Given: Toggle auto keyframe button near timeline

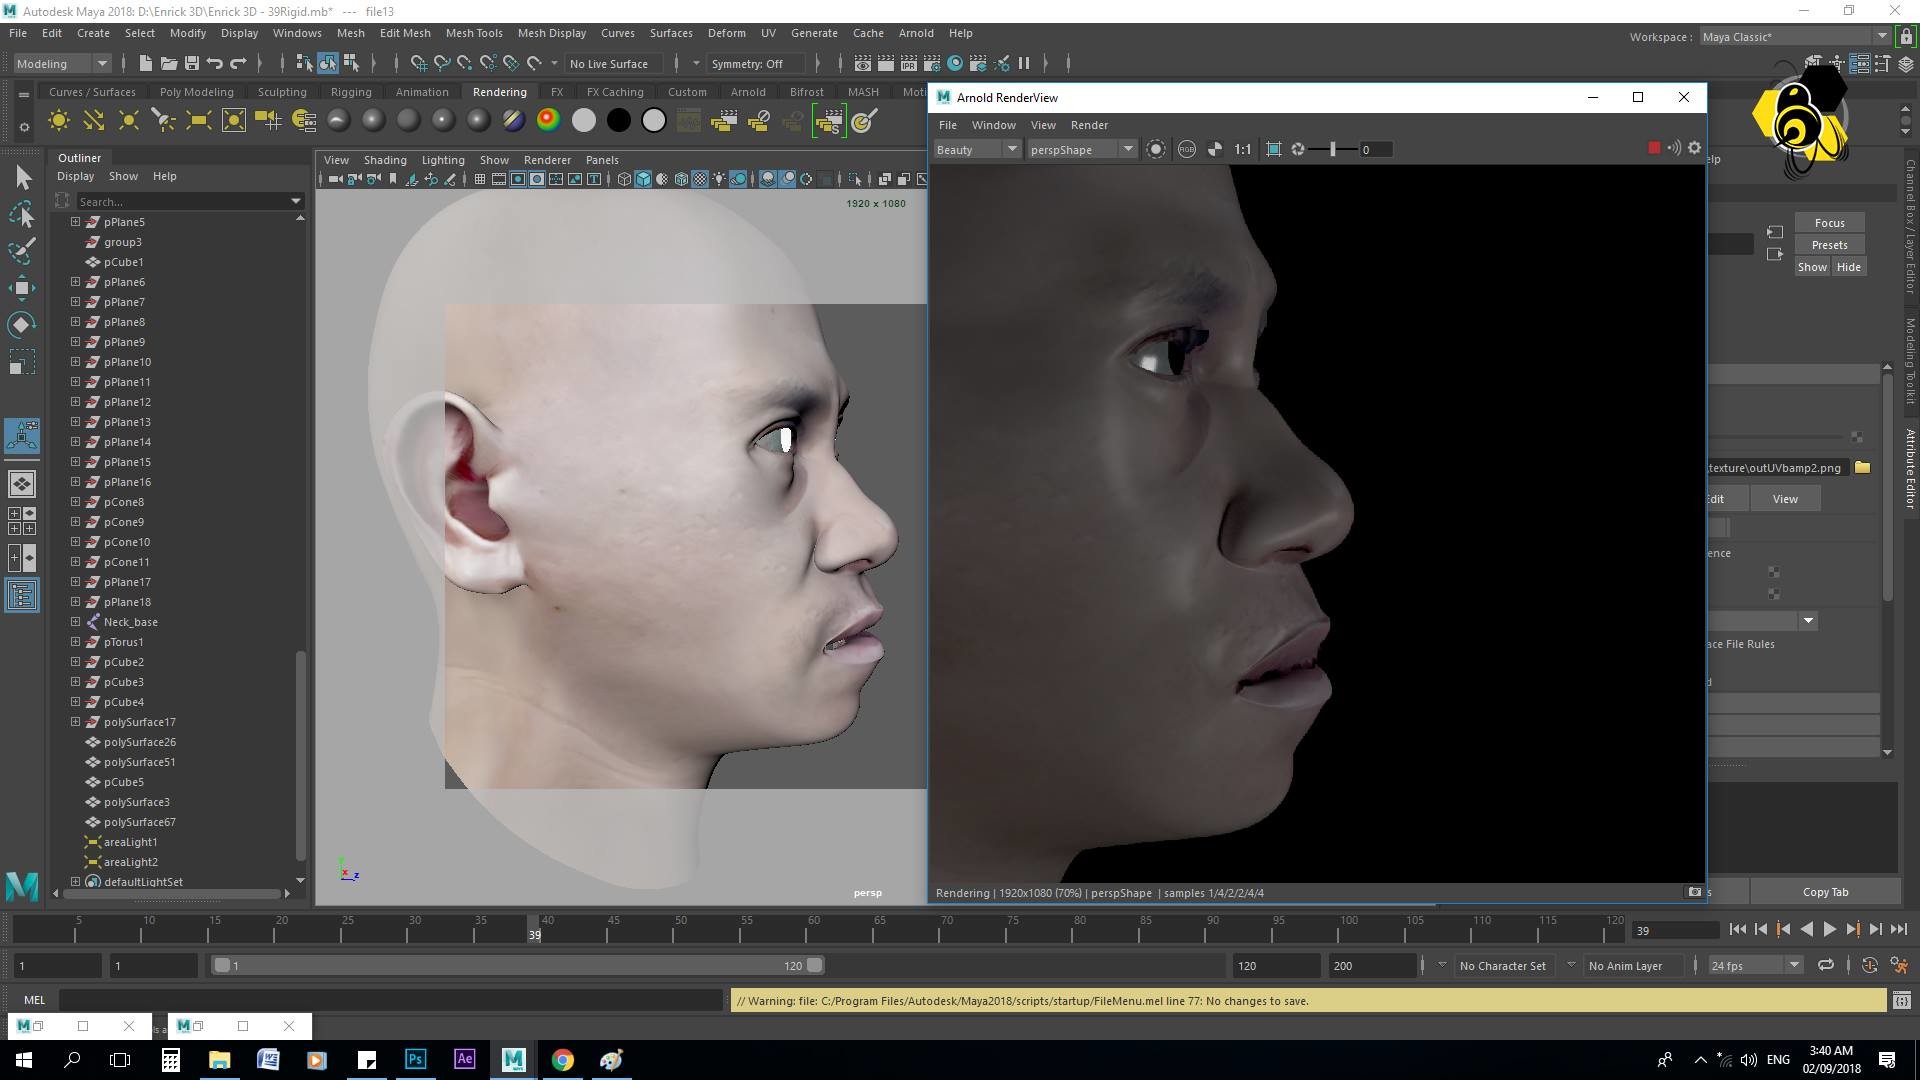Looking at the screenshot, I should click(x=1869, y=965).
